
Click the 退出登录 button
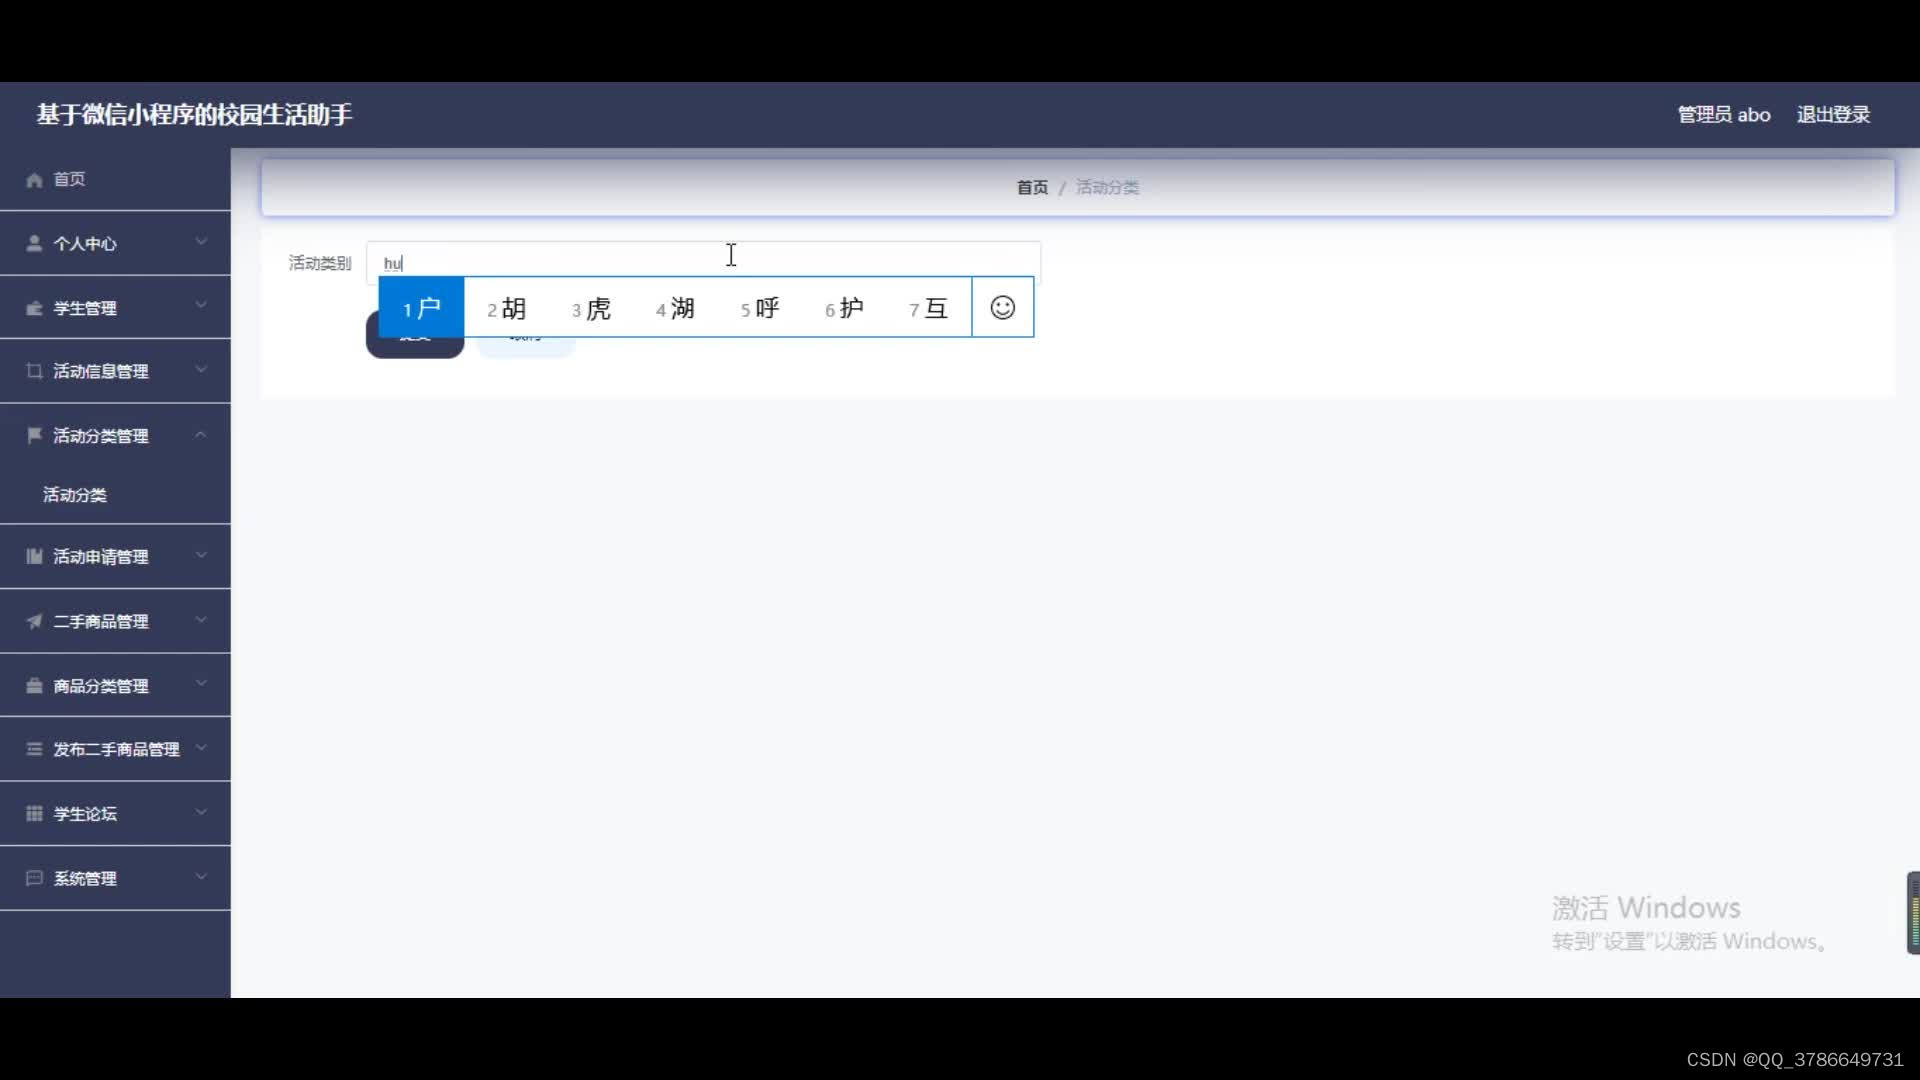point(1833,113)
